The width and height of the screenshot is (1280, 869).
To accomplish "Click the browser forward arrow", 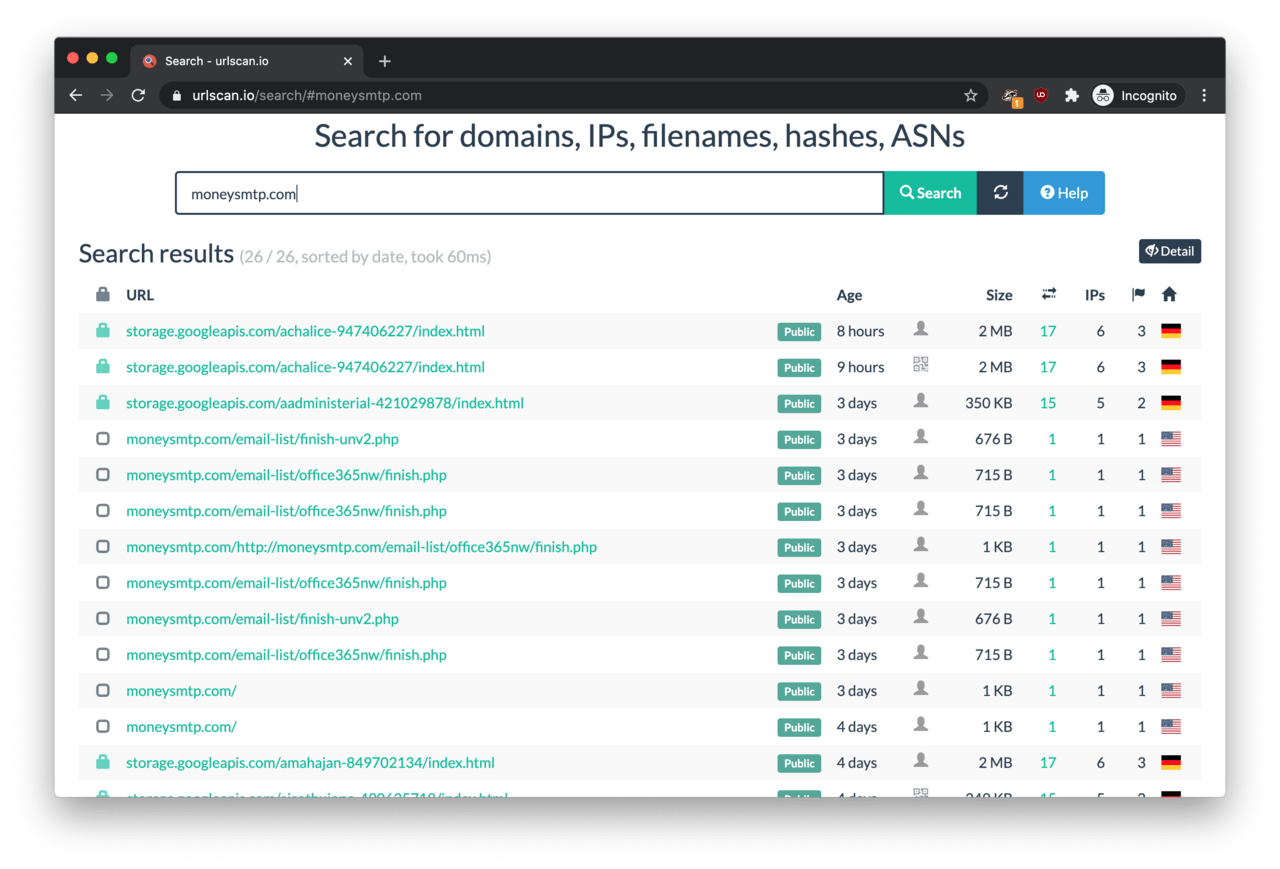I will (107, 95).
